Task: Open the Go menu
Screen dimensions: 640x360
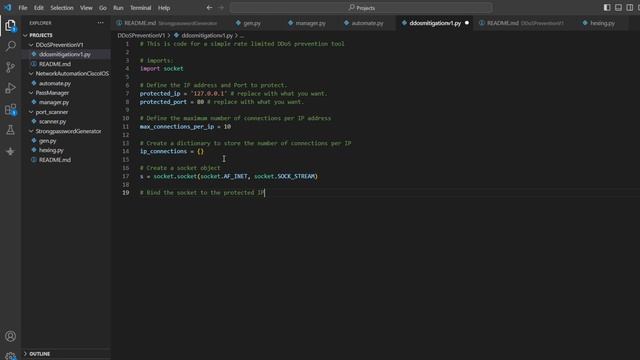Action: pyautogui.click(x=102, y=8)
